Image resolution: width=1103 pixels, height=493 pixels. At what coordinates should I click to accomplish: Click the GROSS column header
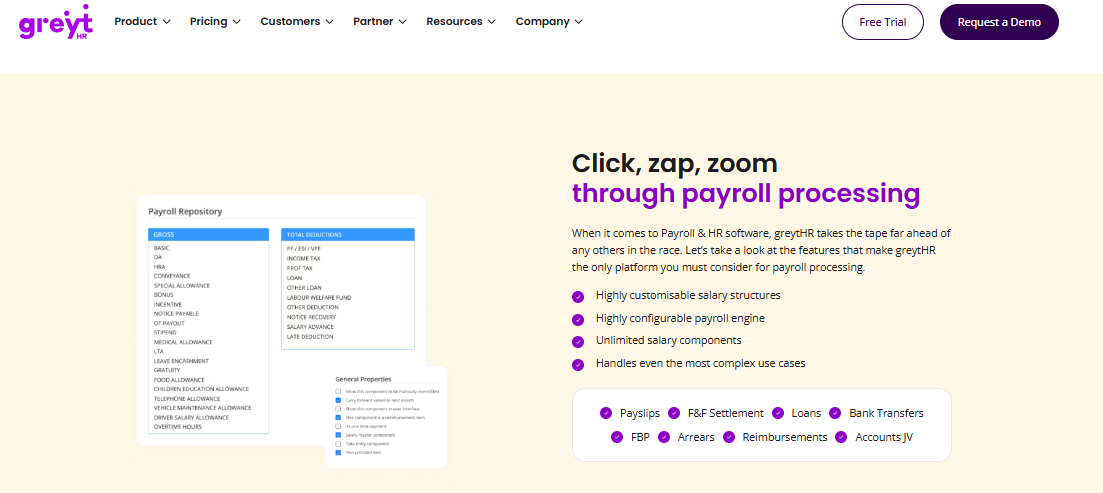coord(208,234)
